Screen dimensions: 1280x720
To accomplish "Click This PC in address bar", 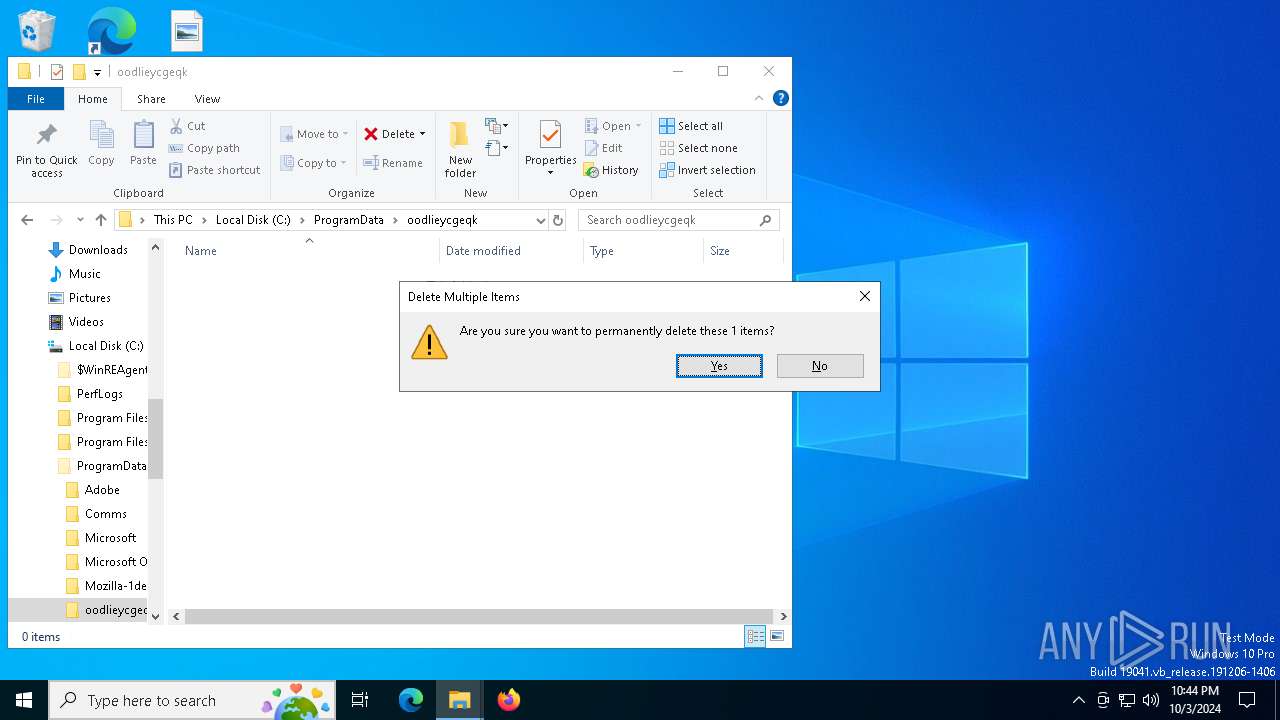I will click(173, 220).
